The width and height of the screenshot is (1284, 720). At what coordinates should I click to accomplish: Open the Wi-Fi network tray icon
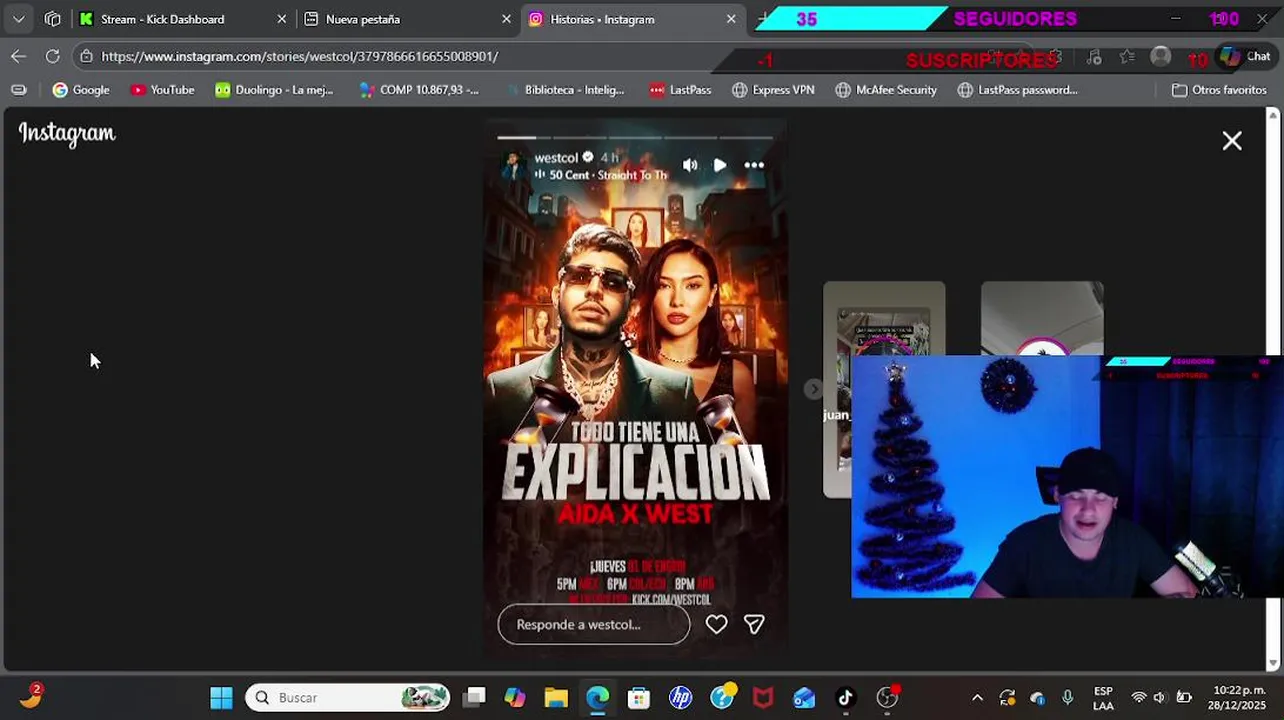pyautogui.click(x=1138, y=698)
